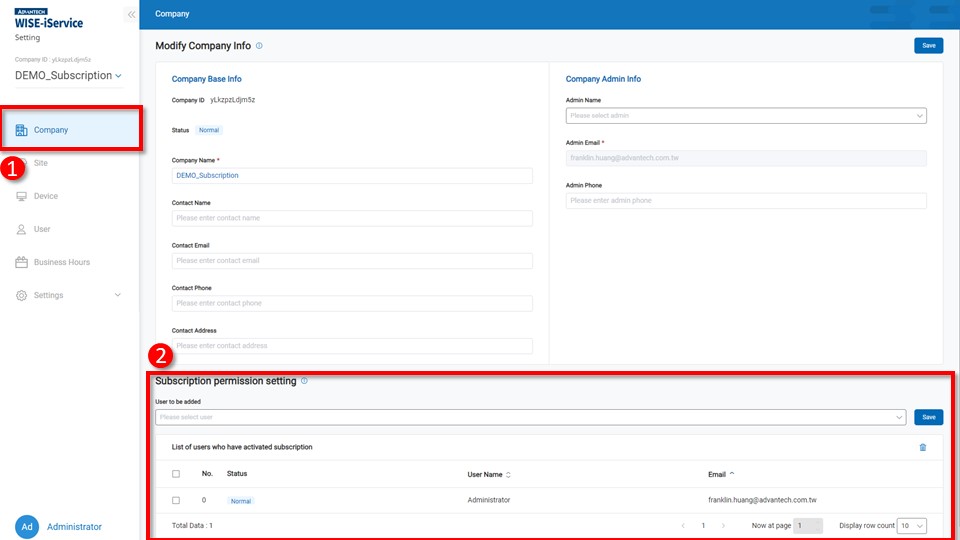Open the Device menu item
The image size is (960, 540).
(46, 196)
